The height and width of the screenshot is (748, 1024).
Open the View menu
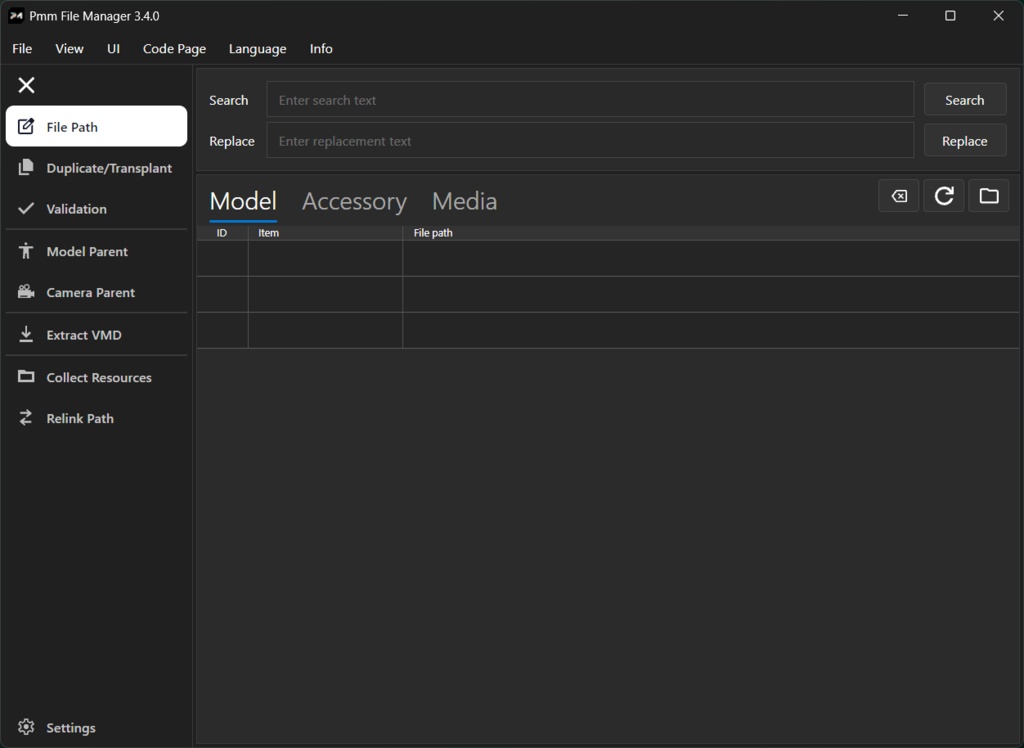click(x=69, y=49)
